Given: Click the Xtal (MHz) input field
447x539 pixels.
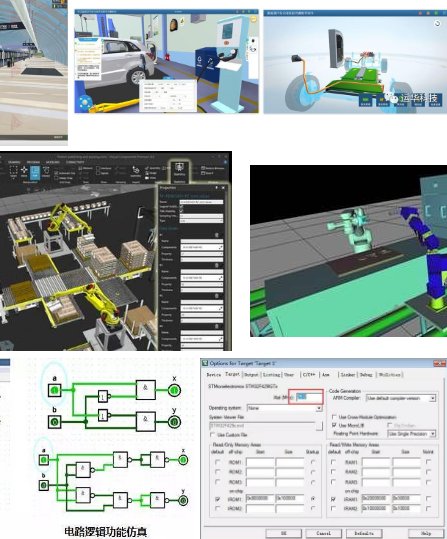Looking at the screenshot, I should click(x=309, y=397).
